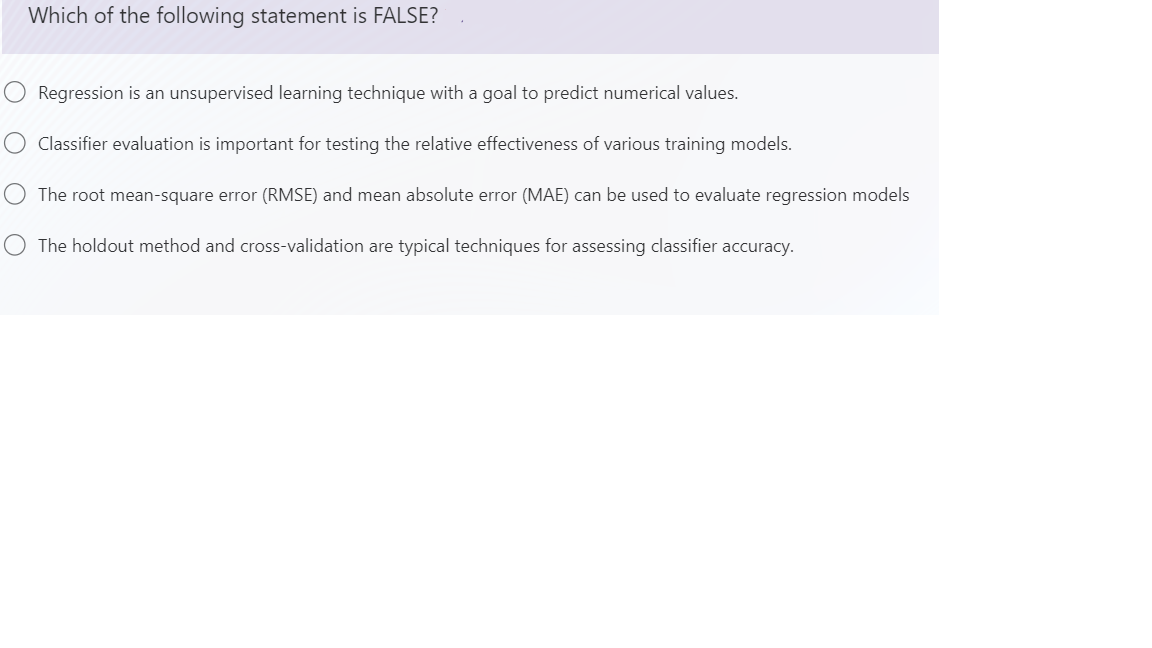Image resolution: width=1152 pixels, height=648 pixels.
Task: Click the radio button for the second statement
Action: [x=15, y=143]
